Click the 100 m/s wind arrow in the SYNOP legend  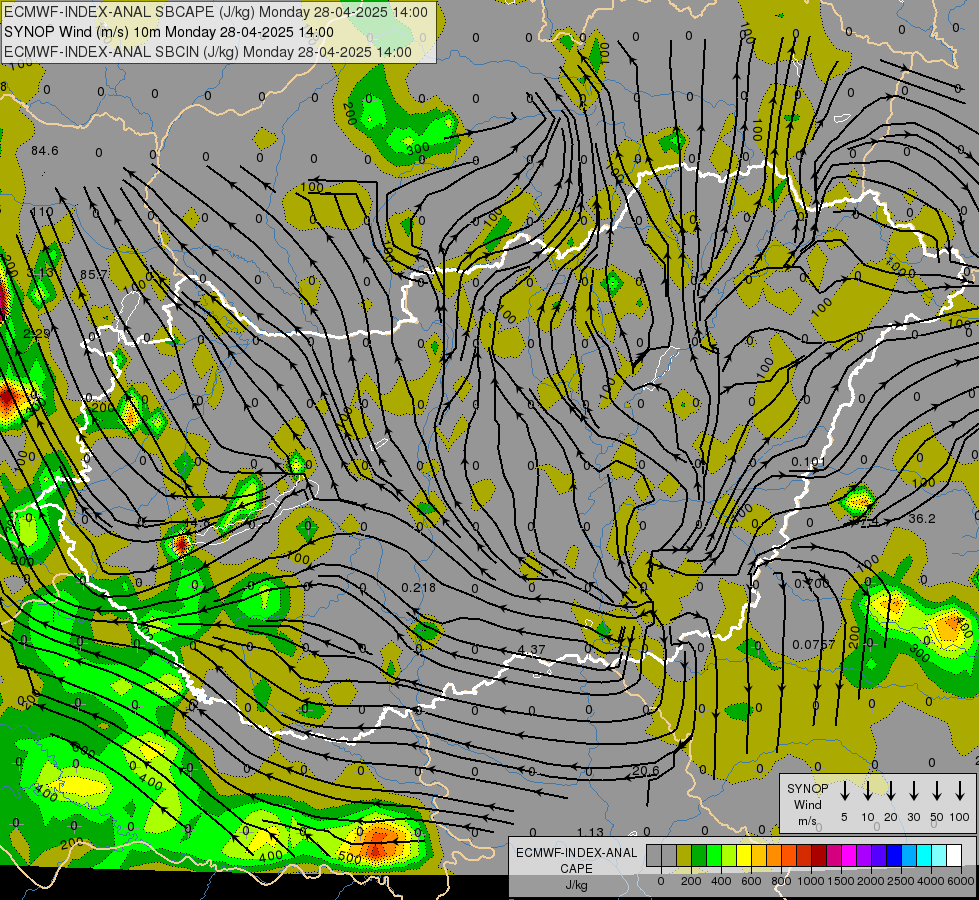[x=960, y=791]
